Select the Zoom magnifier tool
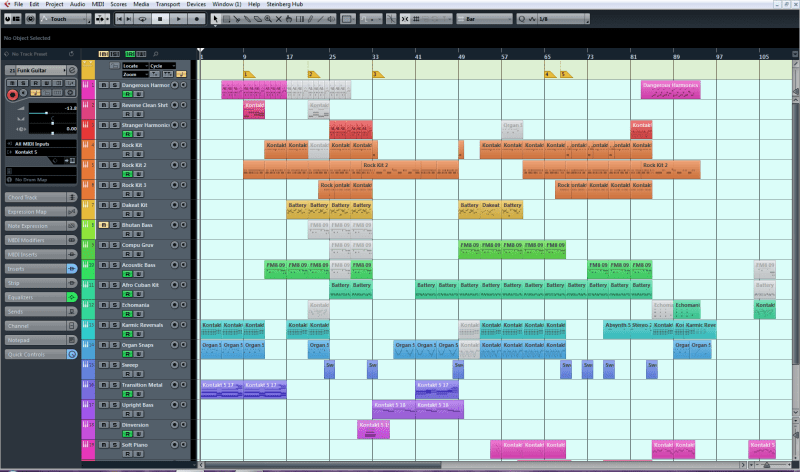The height and width of the screenshot is (472, 800). coord(268,19)
